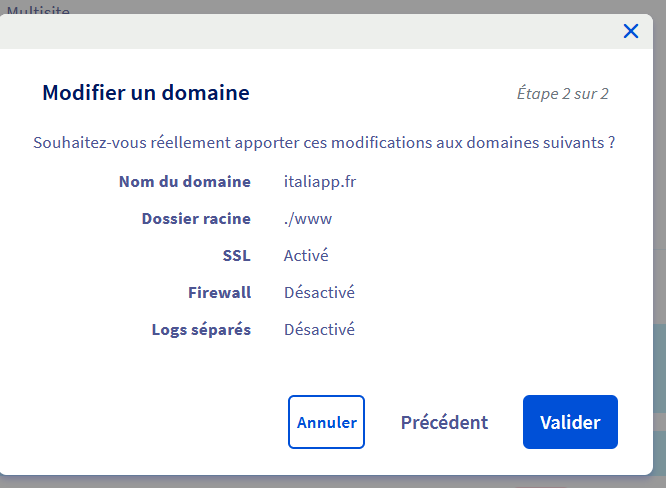Close the Modifier un domaine dialog
666x488 pixels.
pos(631,31)
